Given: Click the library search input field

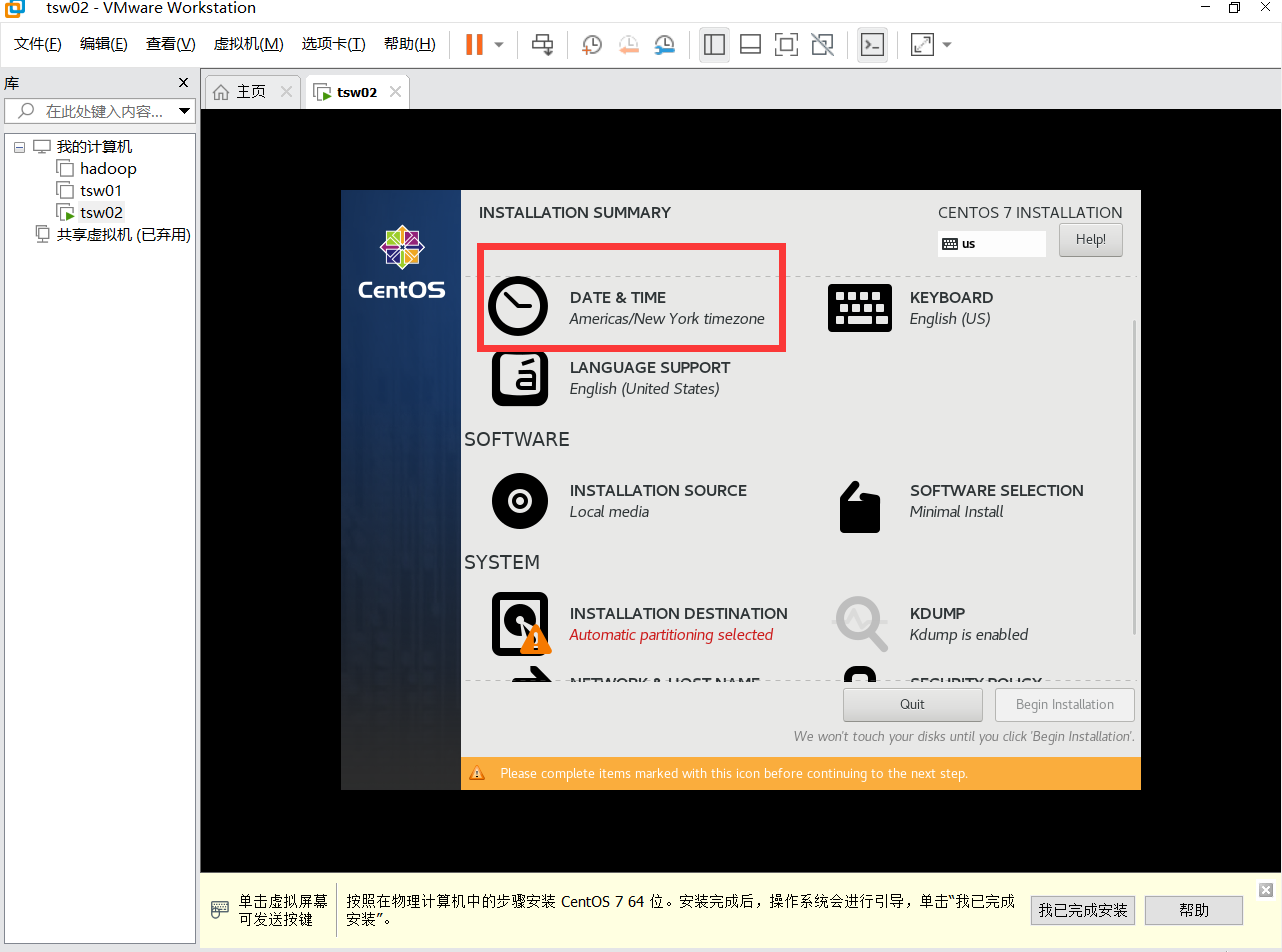Looking at the screenshot, I should [x=90, y=111].
